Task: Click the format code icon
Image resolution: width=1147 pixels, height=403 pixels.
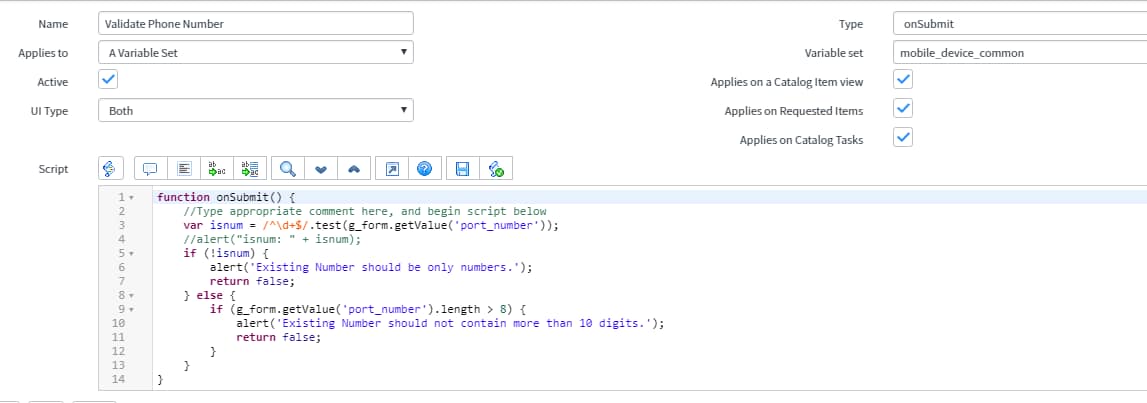Action: coord(185,169)
